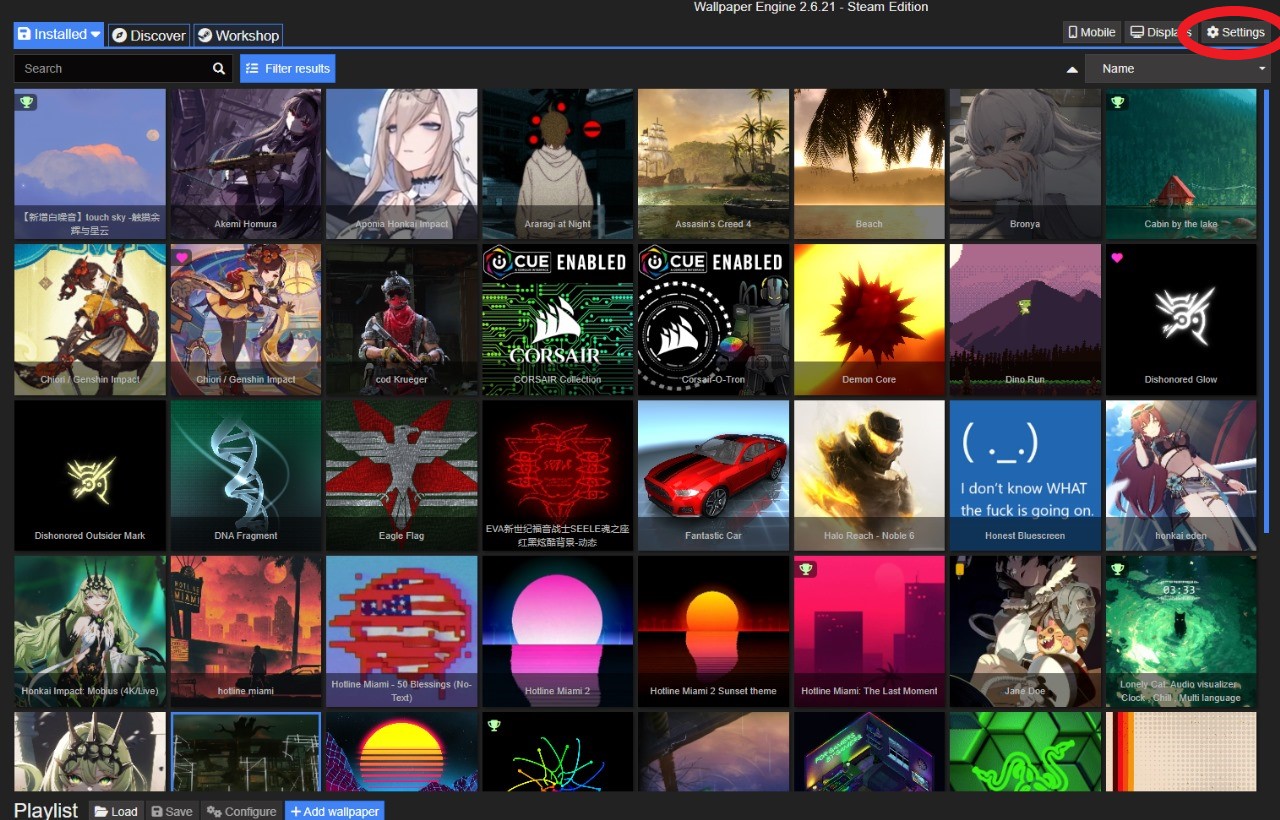Select the Beach wallpaper
This screenshot has width=1280, height=820.
tap(870, 164)
